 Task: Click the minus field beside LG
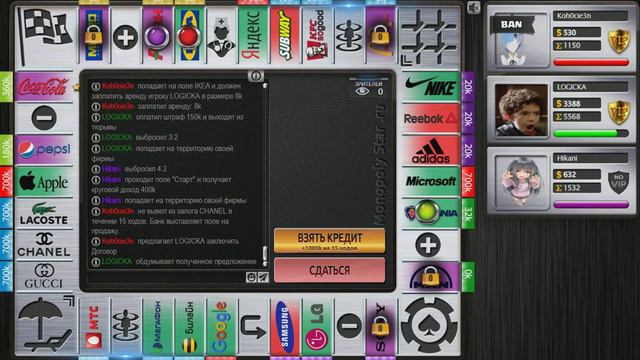click(349, 326)
